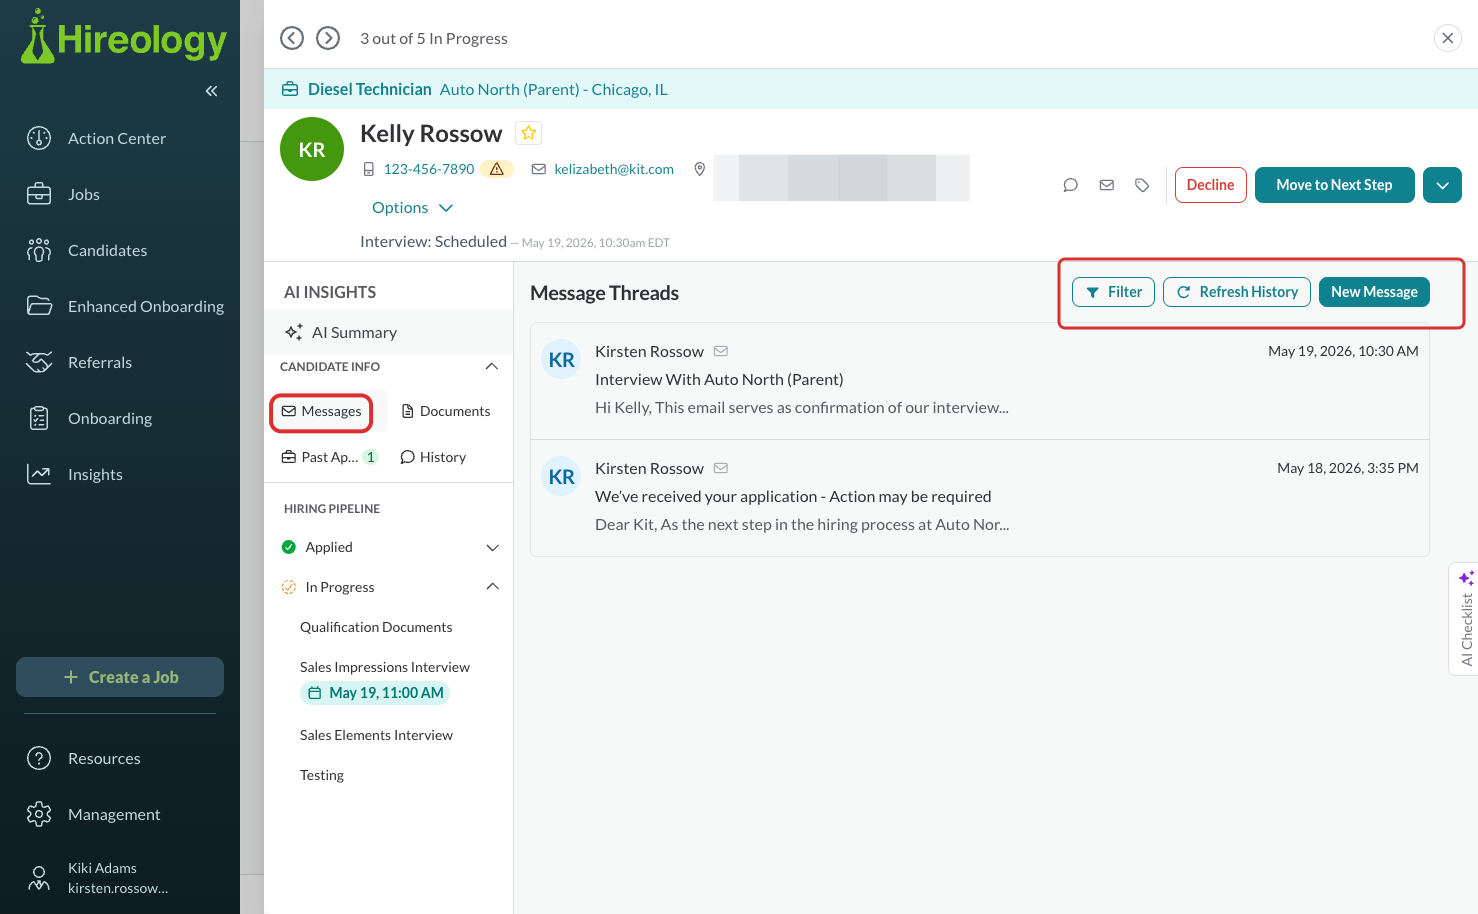Star Kelly Rossow as a favorite
This screenshot has height=914, width=1478.
(529, 133)
